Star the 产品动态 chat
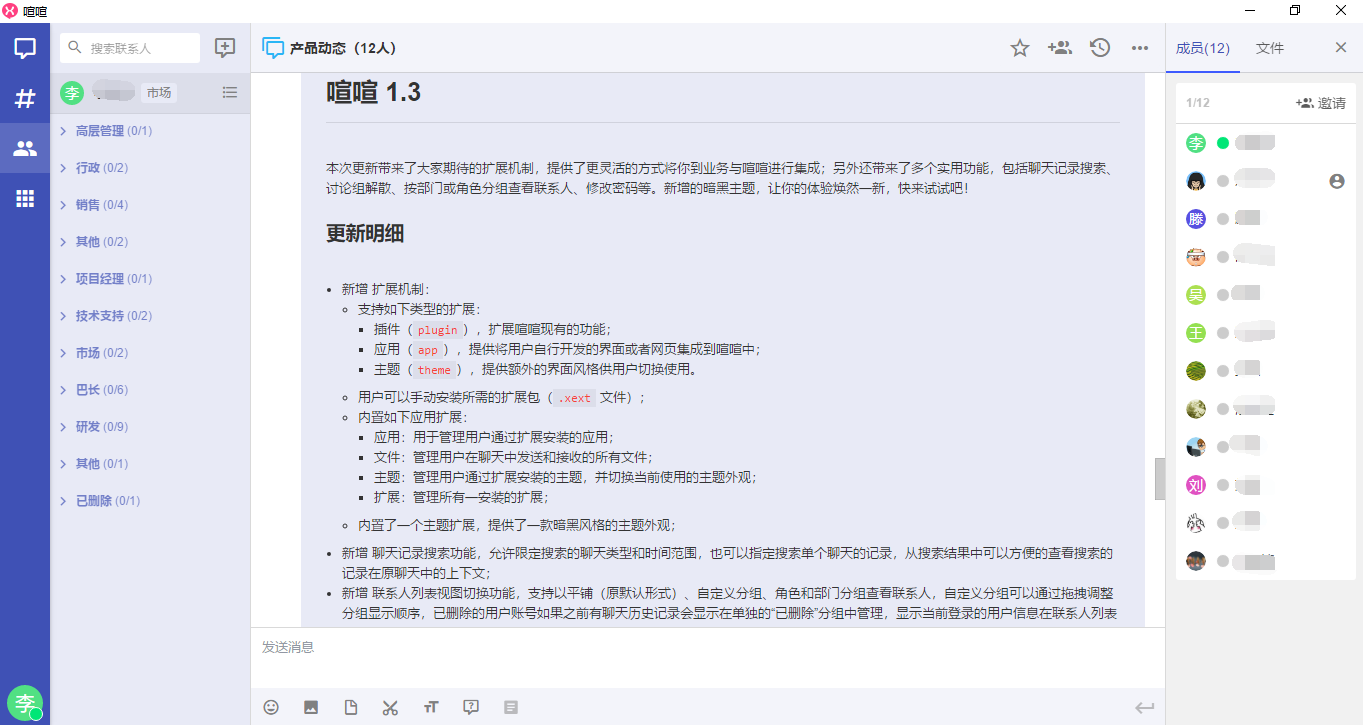The height and width of the screenshot is (725, 1363). [1020, 48]
